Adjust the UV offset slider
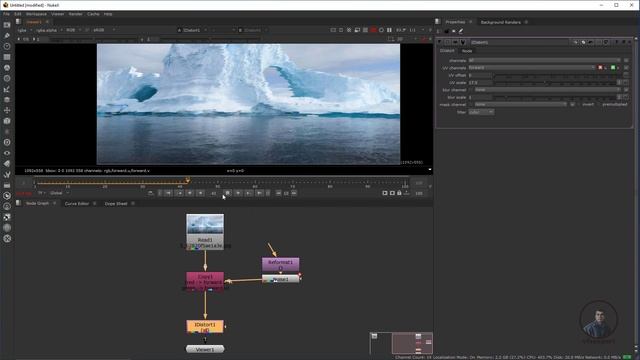The image size is (640, 360). tap(558, 75)
